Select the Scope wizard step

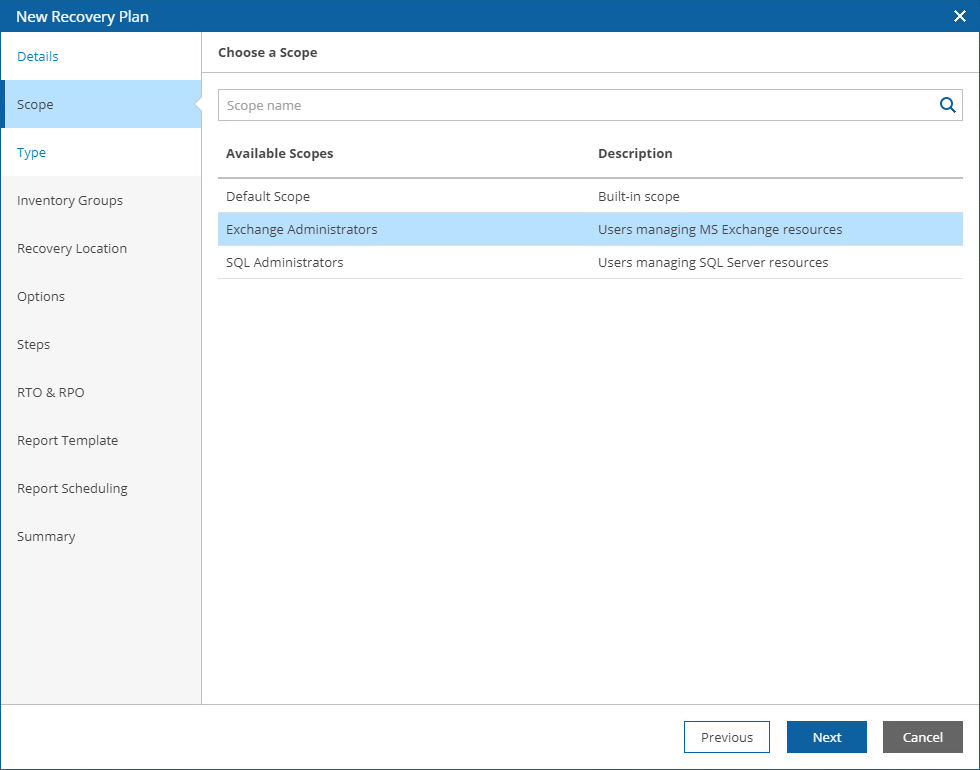(35, 104)
